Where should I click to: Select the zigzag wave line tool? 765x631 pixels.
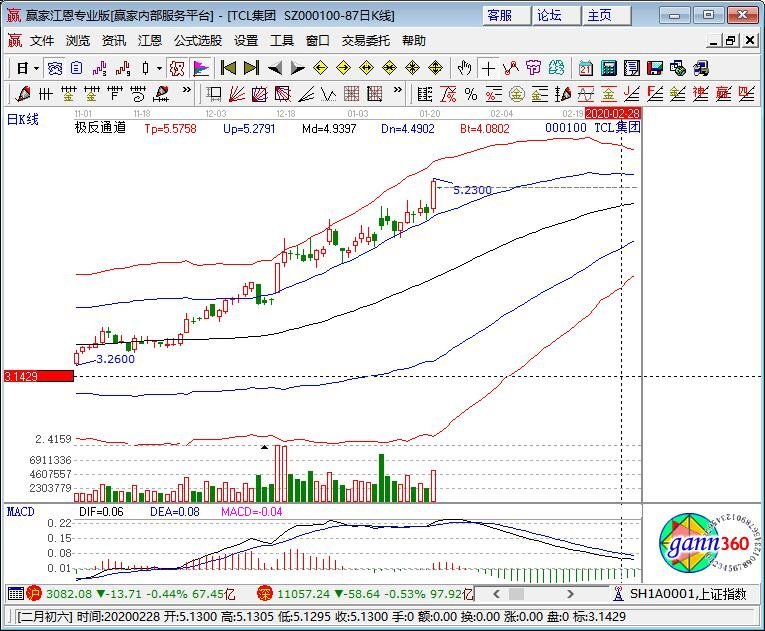[x=329, y=94]
